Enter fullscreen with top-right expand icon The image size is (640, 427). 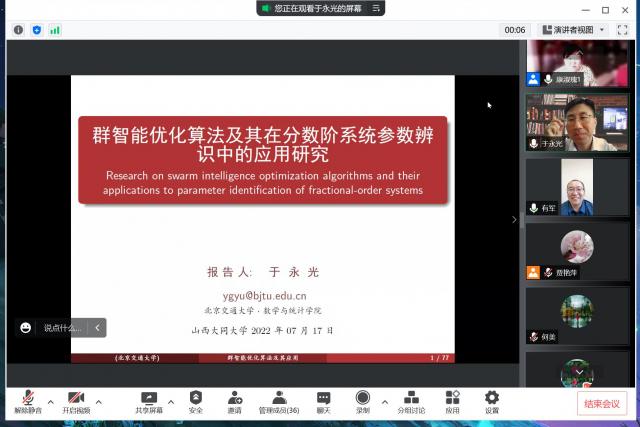click(x=622, y=30)
